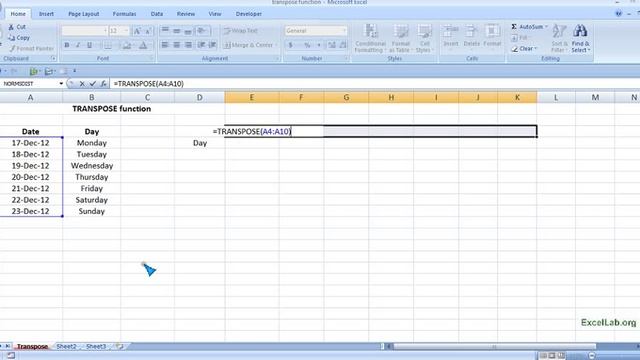Select the cell containing Wednesday
This screenshot has height=360, width=640.
pyautogui.click(x=92, y=166)
